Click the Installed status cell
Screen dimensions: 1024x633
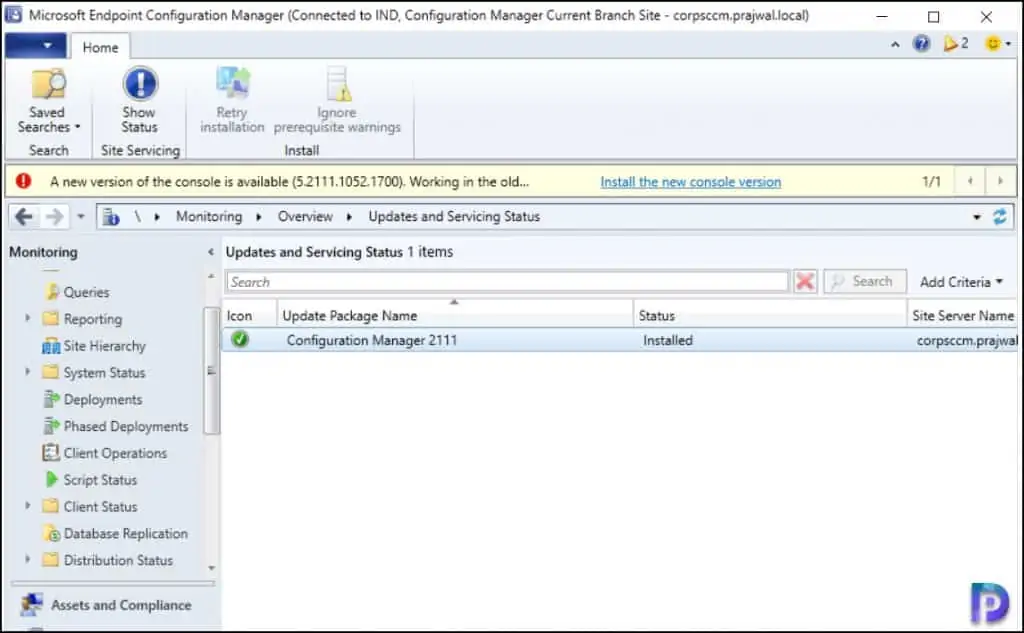(667, 340)
